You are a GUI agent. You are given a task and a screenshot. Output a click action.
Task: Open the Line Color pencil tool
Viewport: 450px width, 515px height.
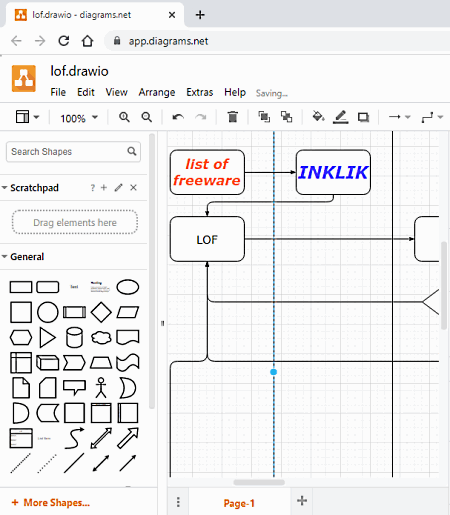340,117
